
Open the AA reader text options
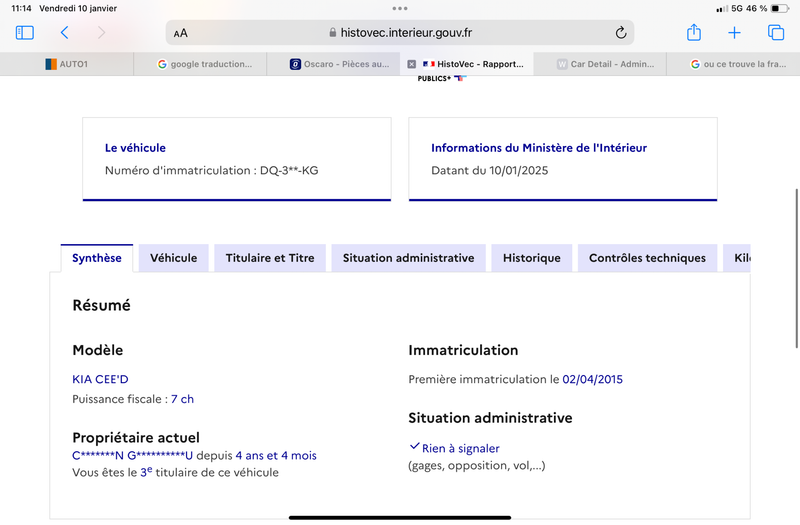point(181,33)
